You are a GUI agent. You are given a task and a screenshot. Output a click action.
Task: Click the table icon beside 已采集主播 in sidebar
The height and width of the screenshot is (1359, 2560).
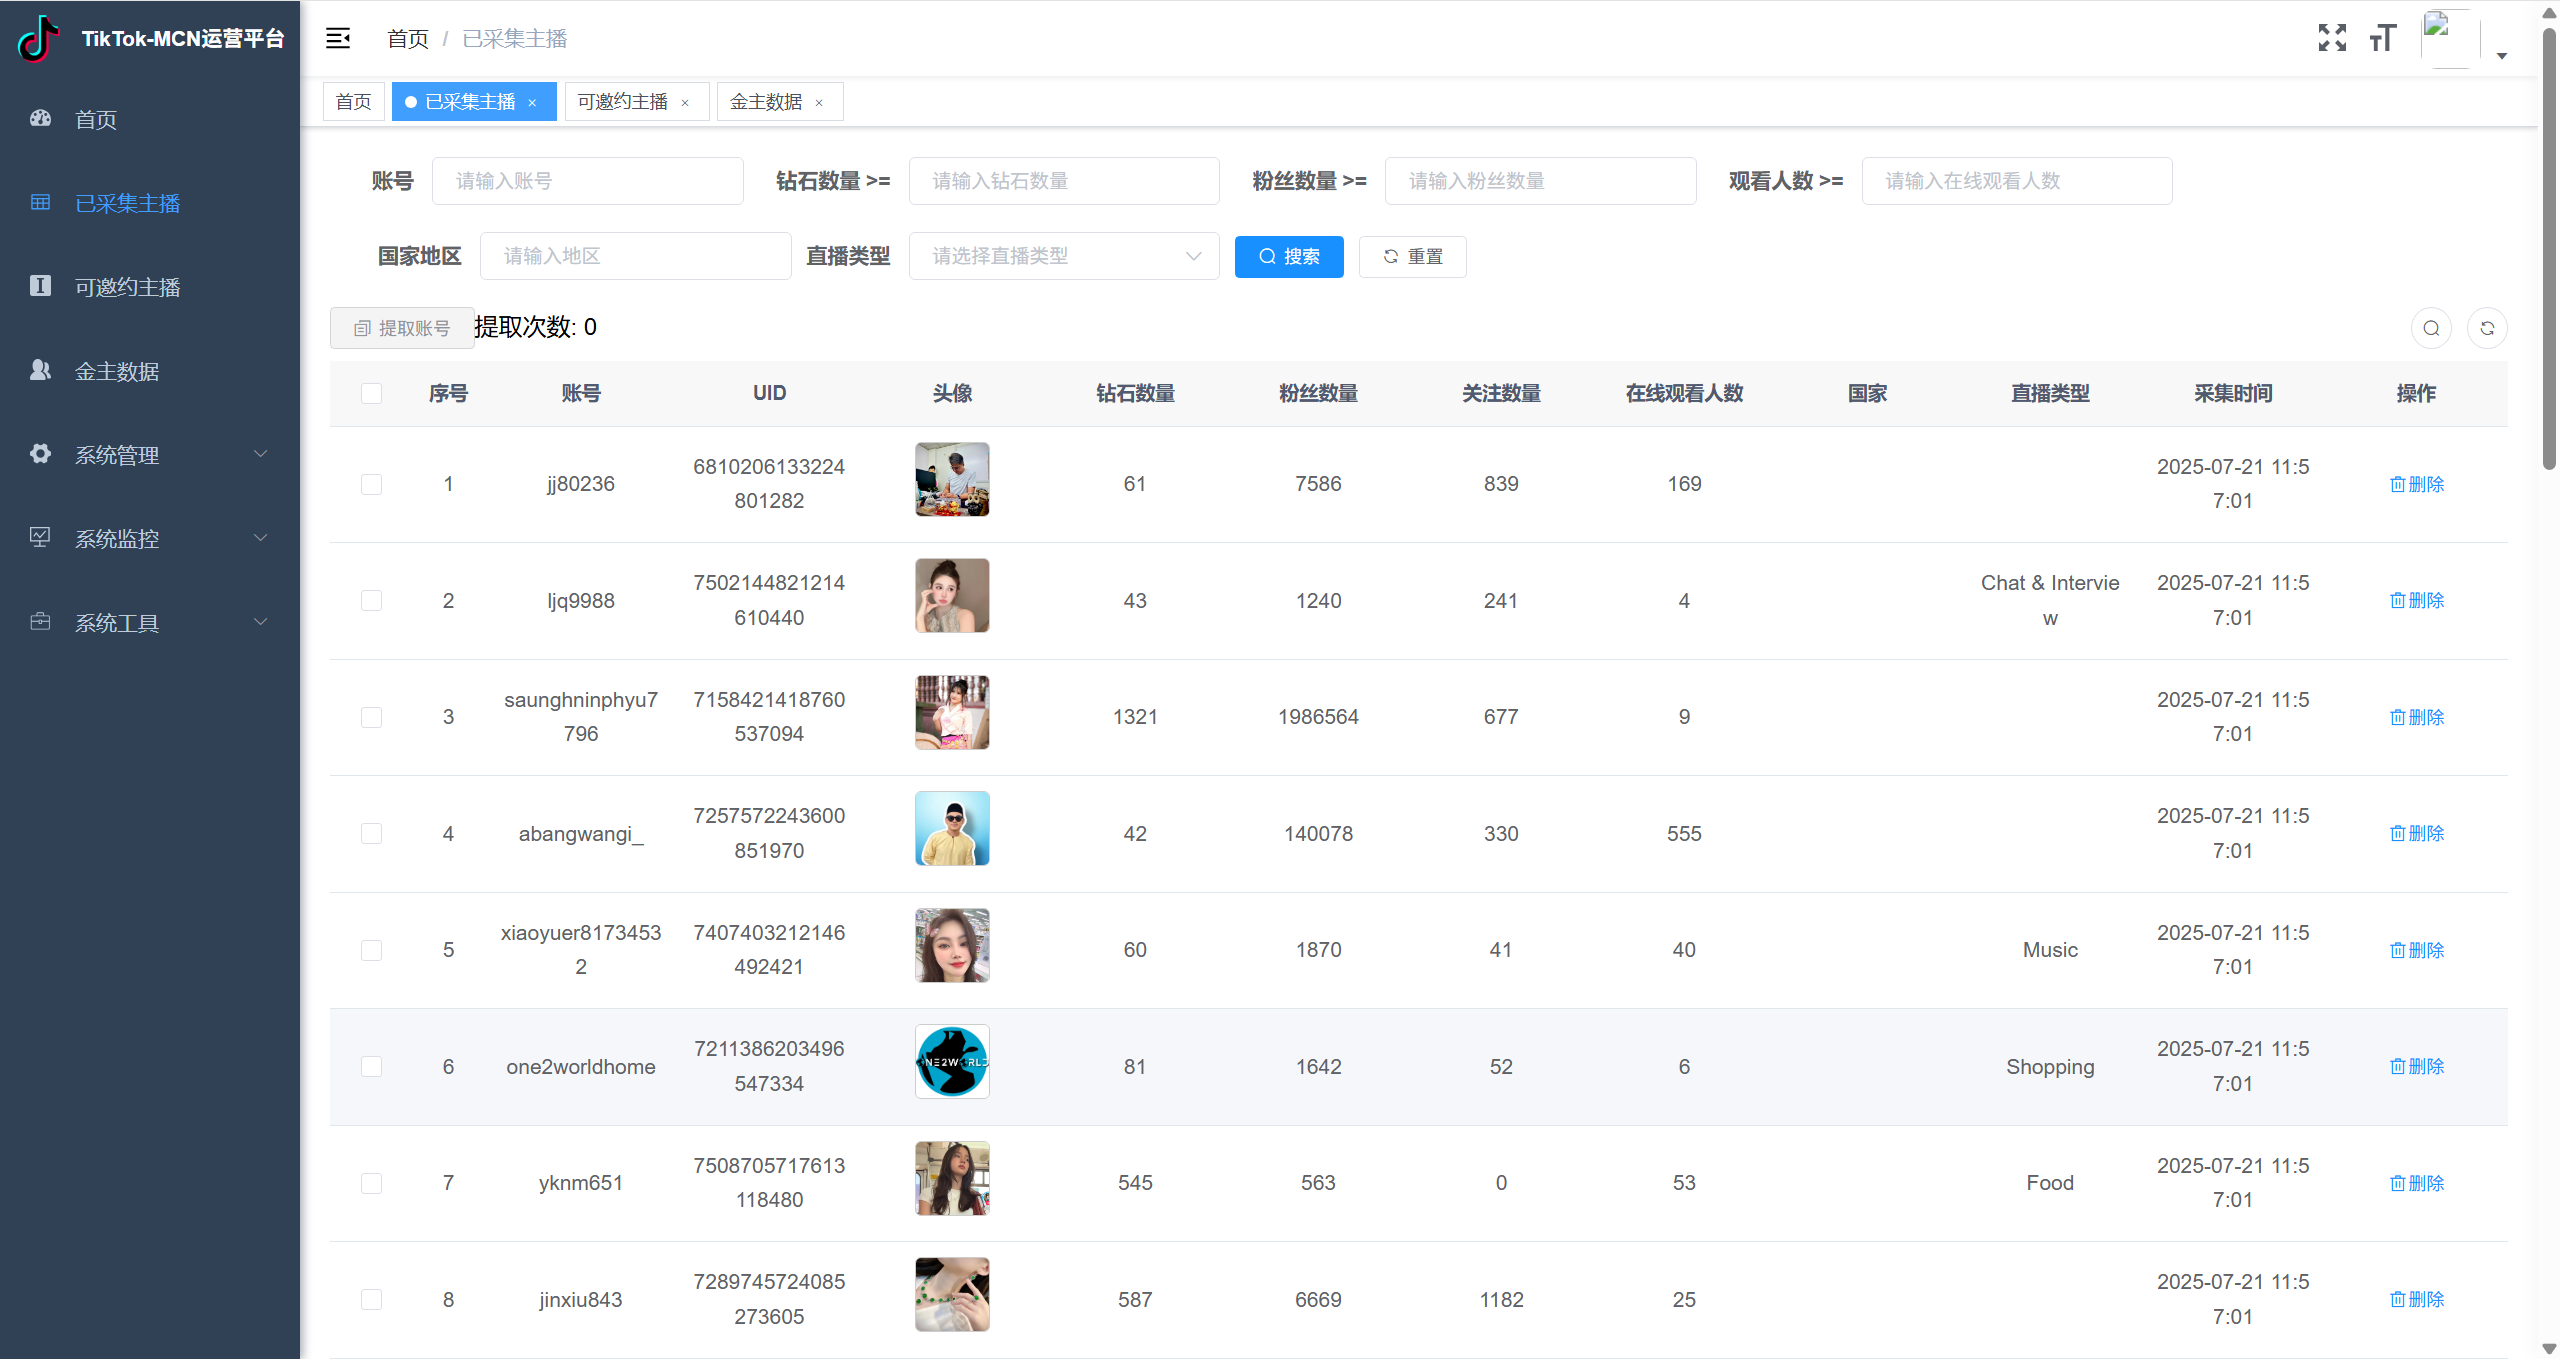click(40, 202)
